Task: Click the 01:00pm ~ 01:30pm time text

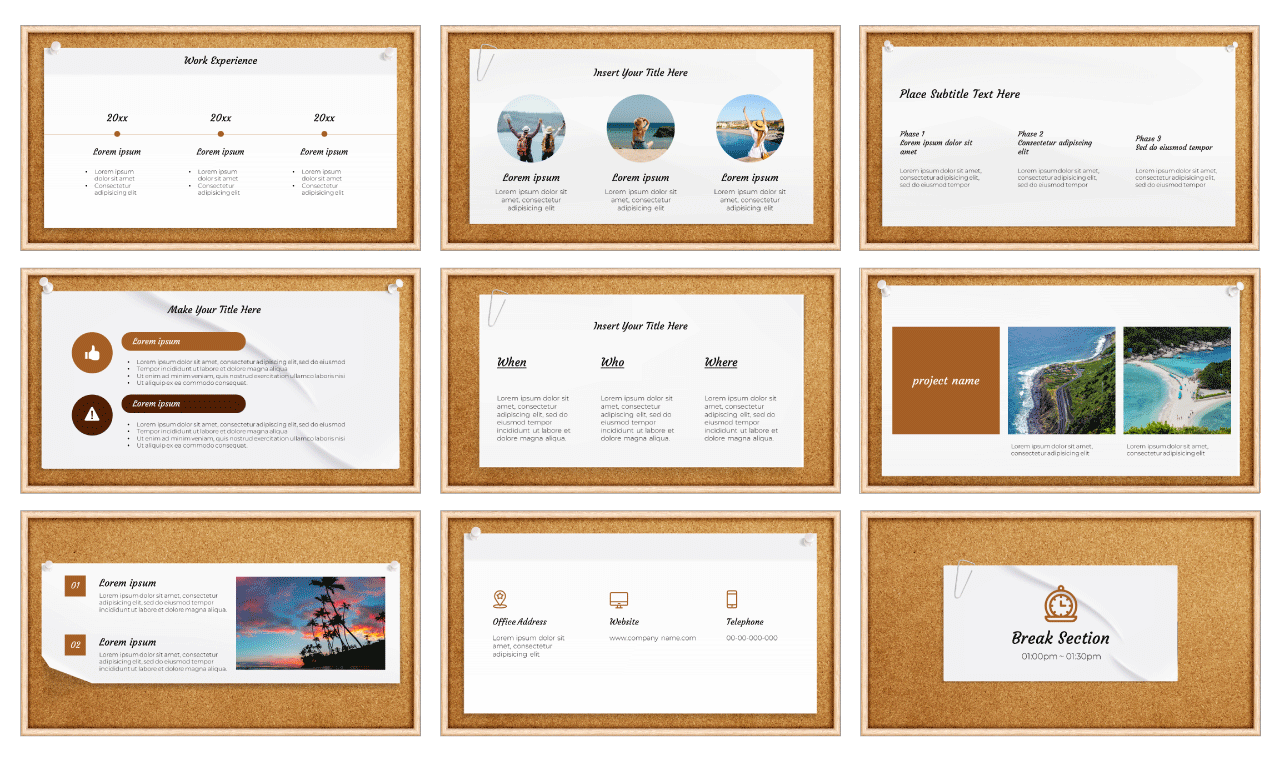Action: click(1061, 657)
